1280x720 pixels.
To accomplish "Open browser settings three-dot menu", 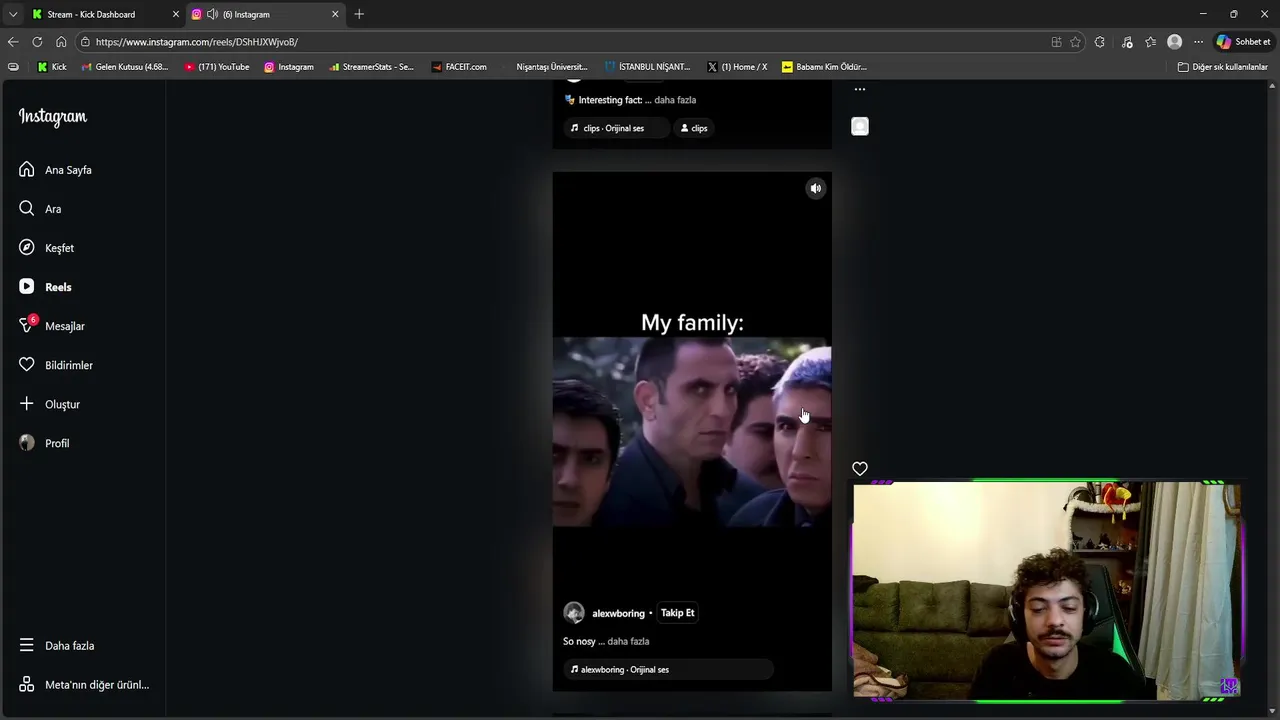I will [x=1198, y=42].
